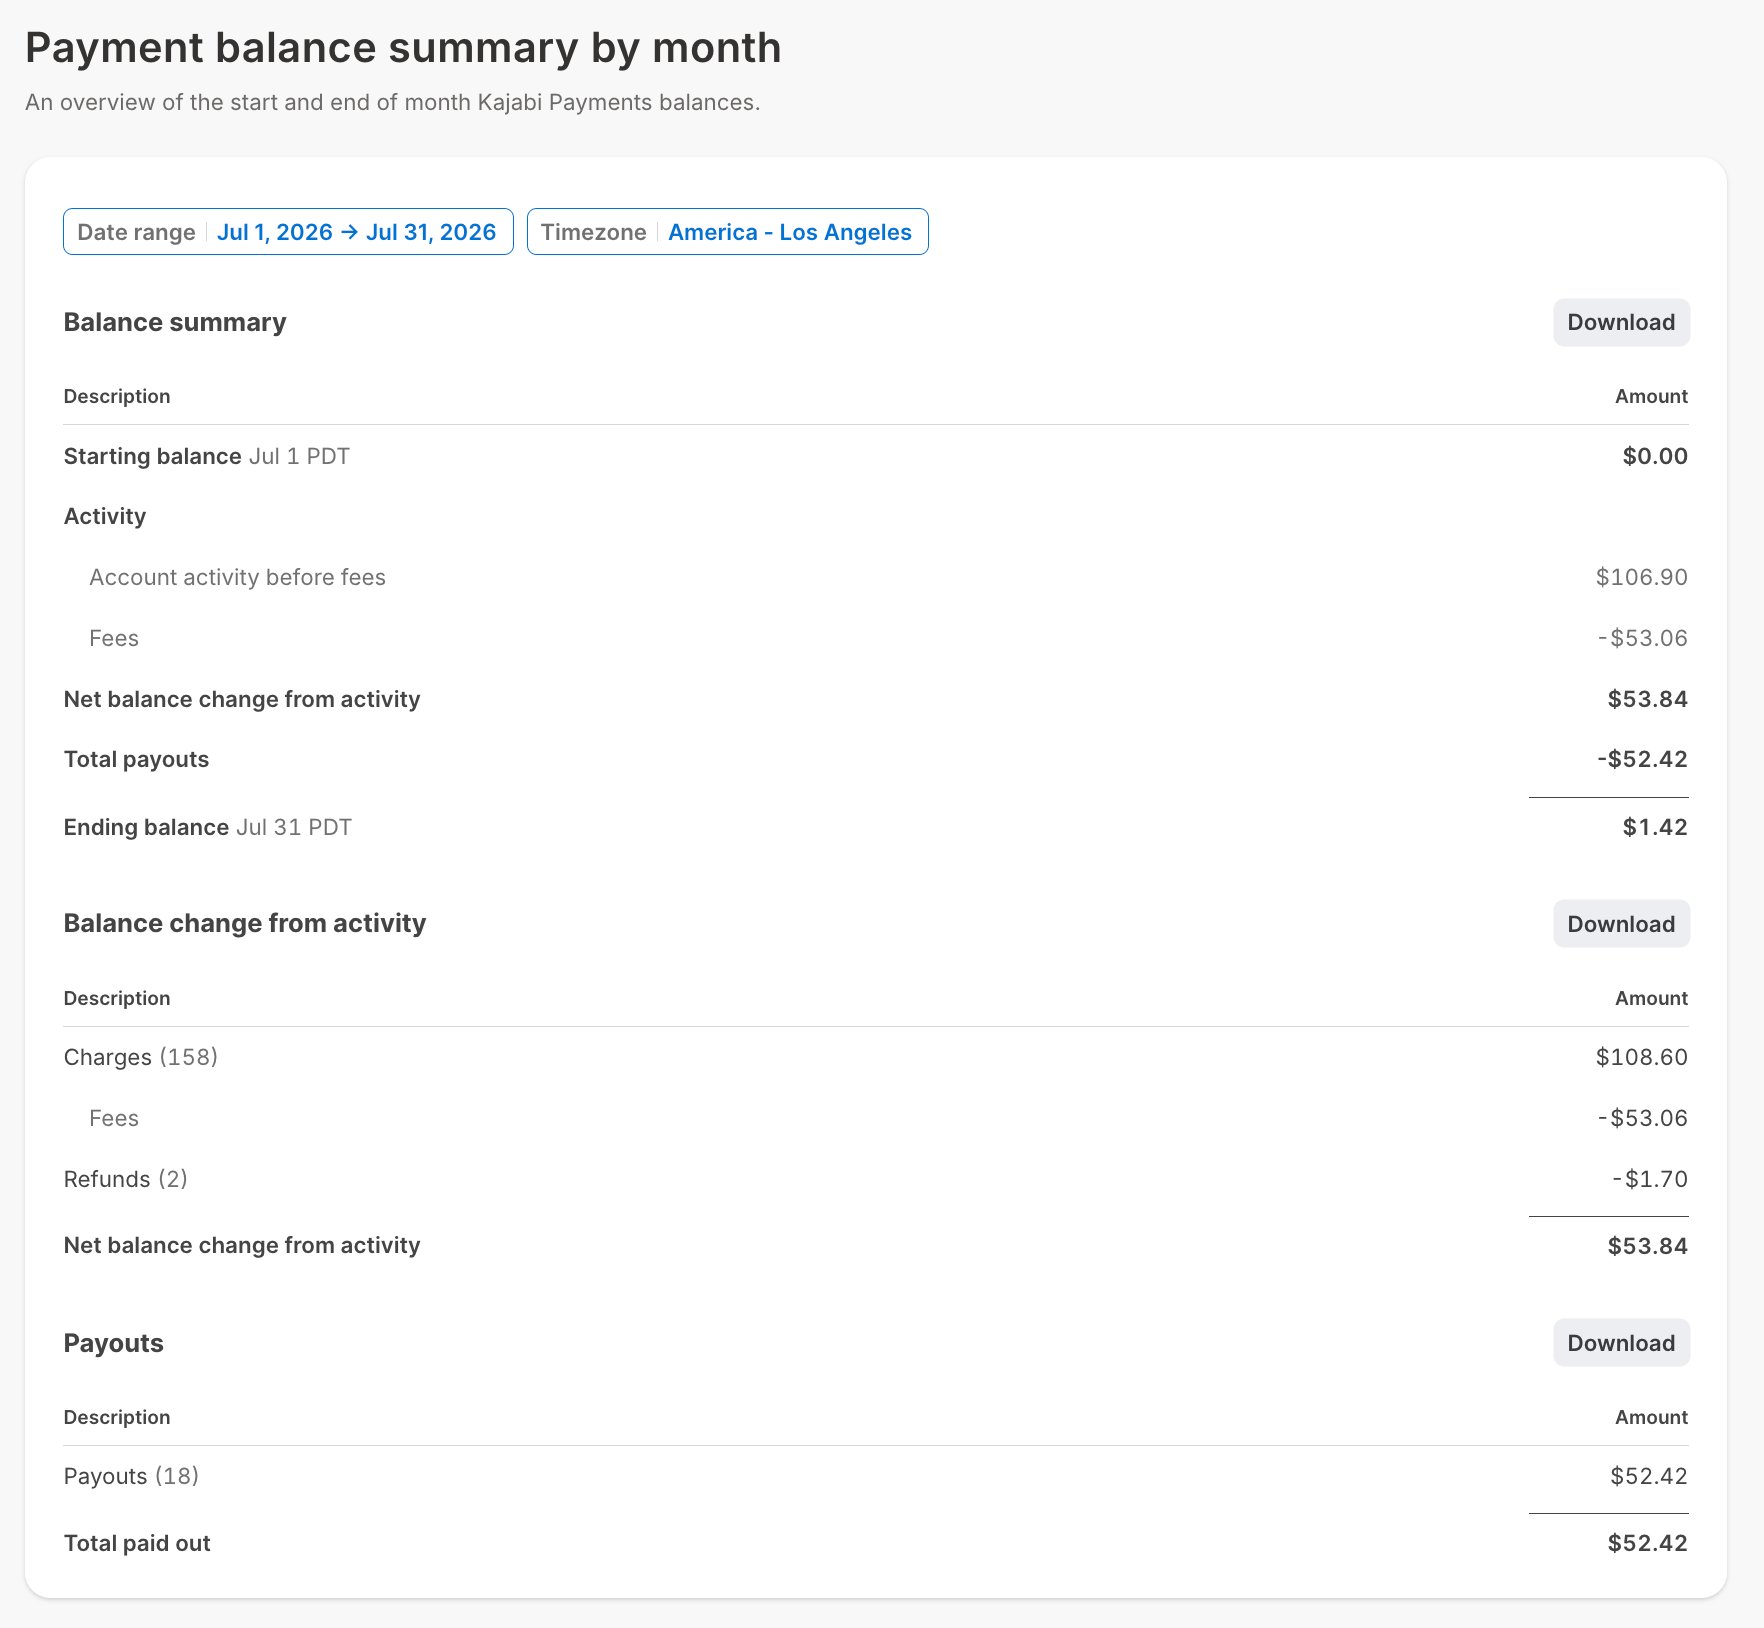
Task: Download the Payouts report
Action: (1621, 1343)
